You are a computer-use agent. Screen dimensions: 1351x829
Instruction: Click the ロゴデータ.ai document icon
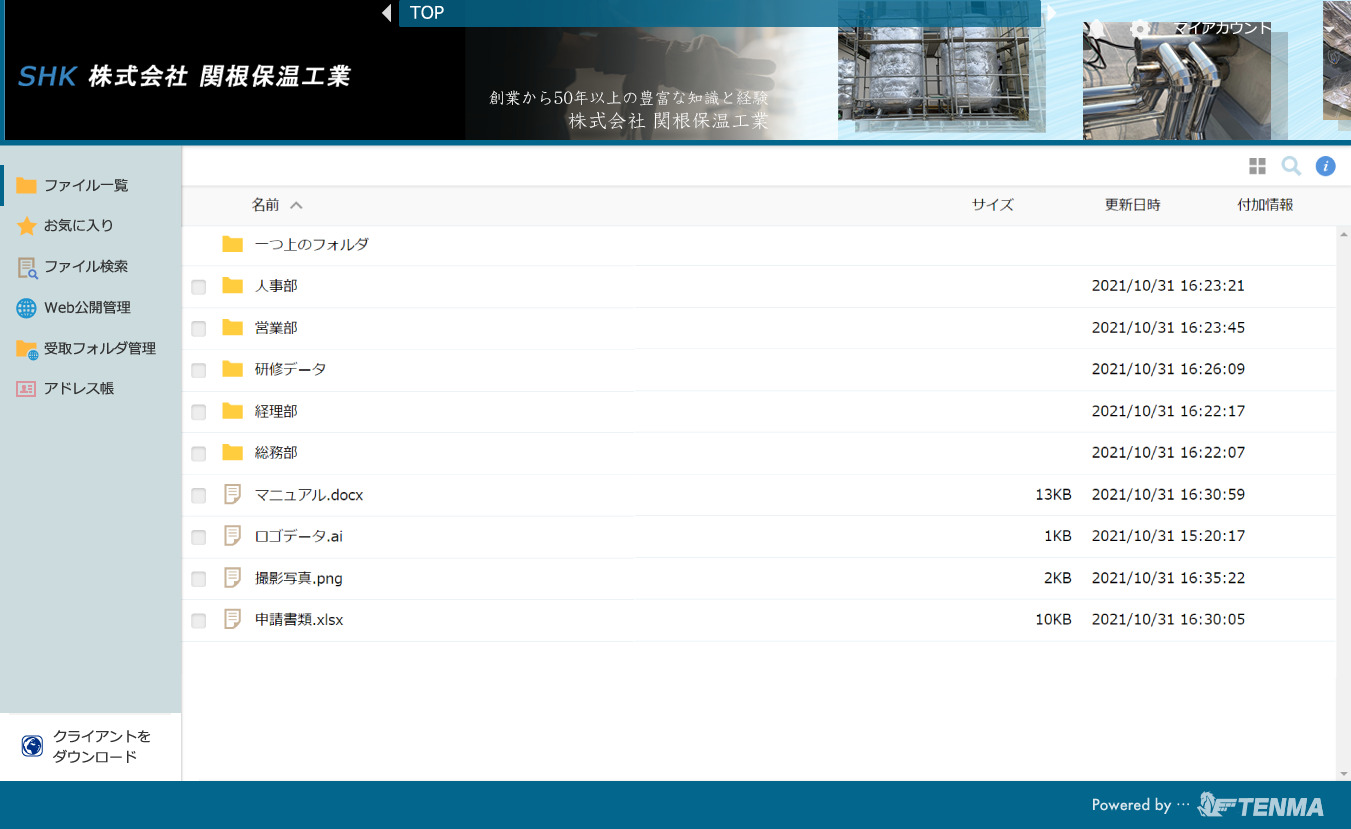233,536
